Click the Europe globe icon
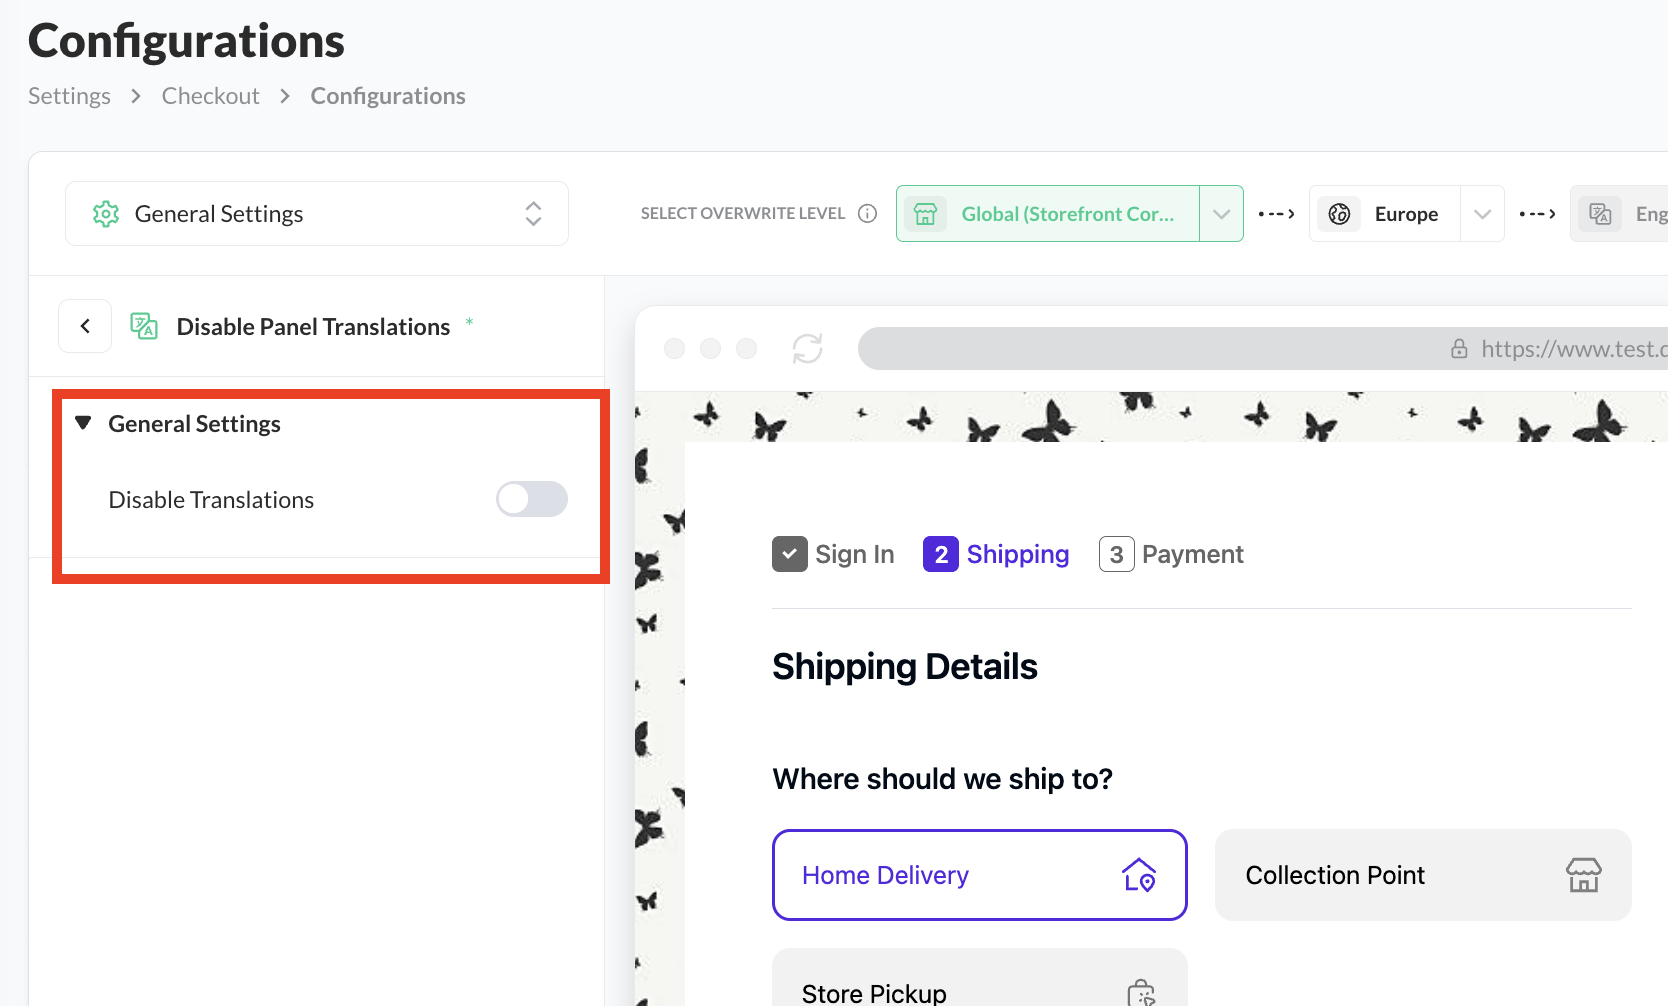The width and height of the screenshot is (1668, 1006). 1339,214
